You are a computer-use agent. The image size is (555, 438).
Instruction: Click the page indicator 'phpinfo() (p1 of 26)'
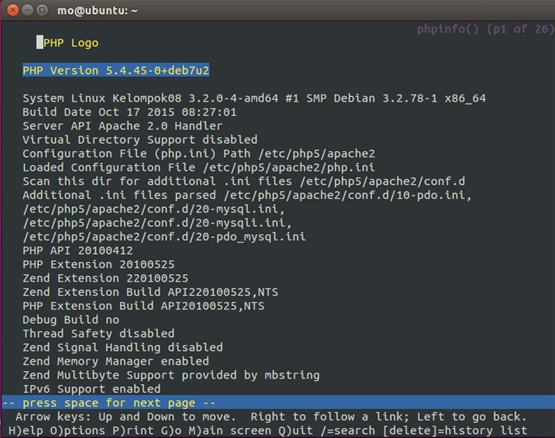[485, 29]
